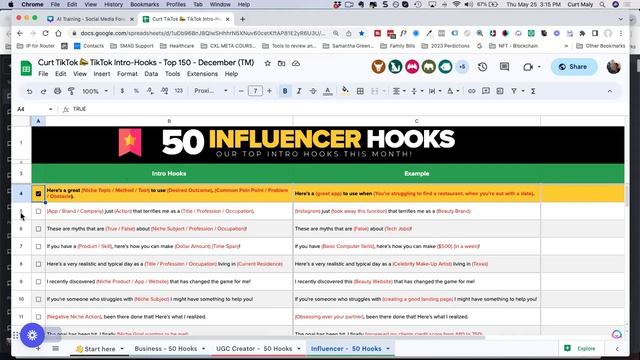Open the fill color picker

point(345,91)
